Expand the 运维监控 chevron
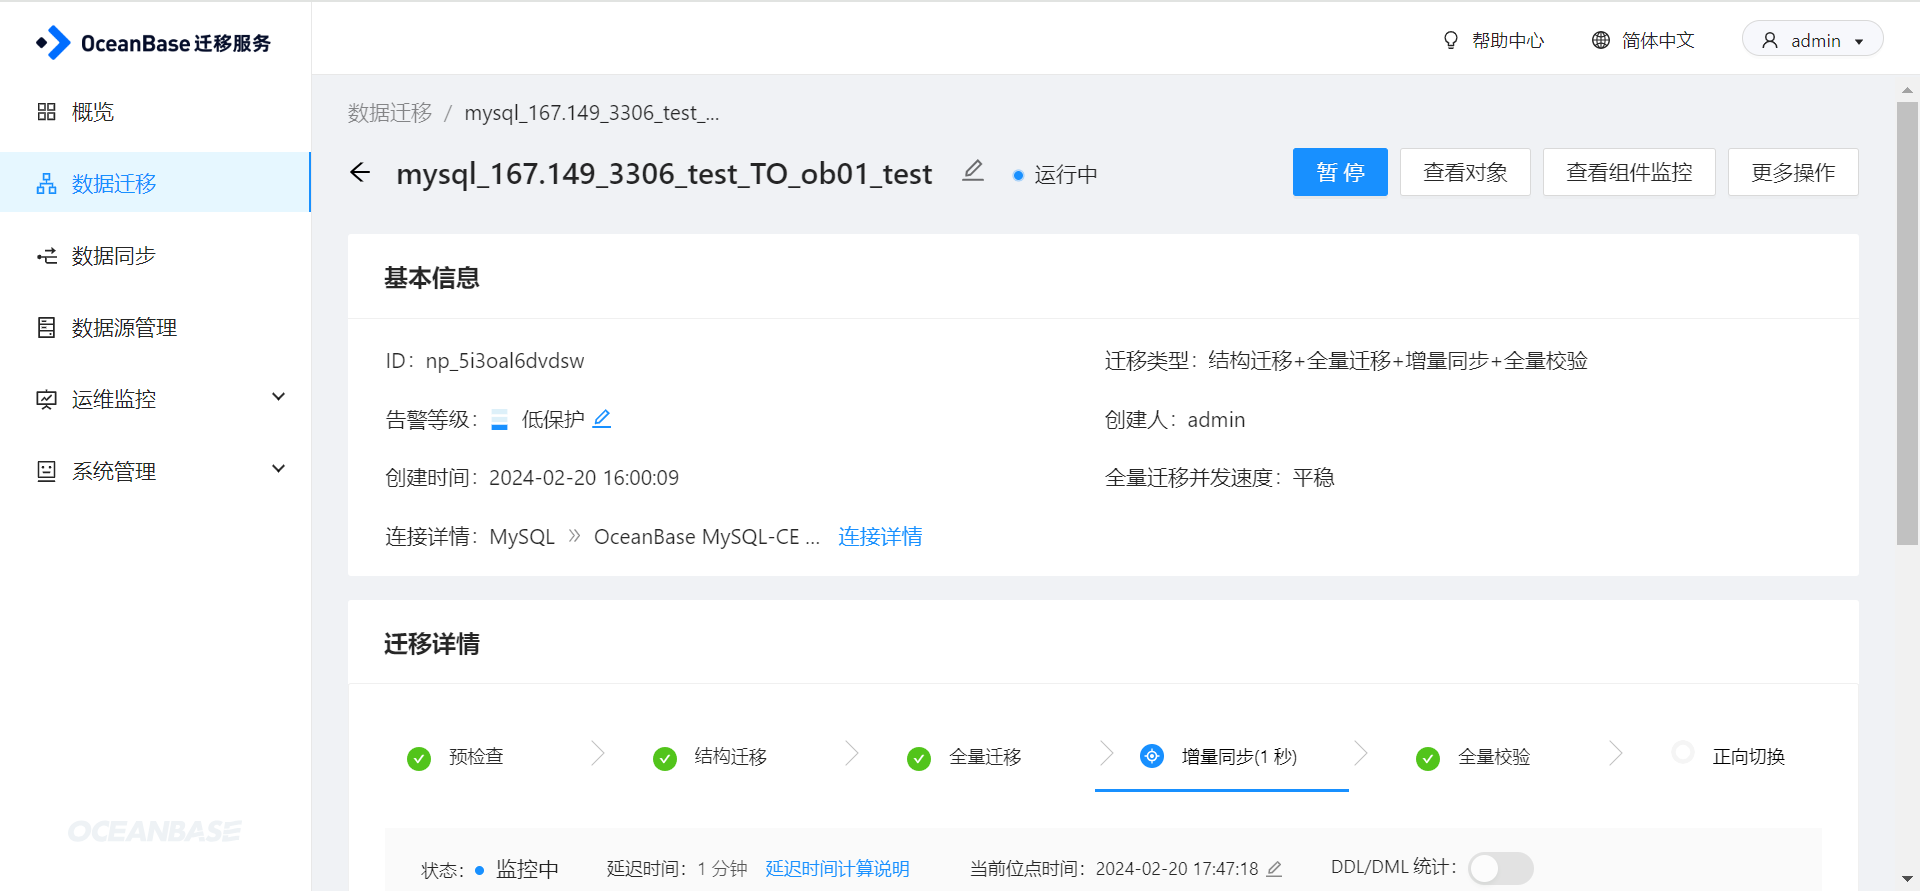This screenshot has width=1920, height=891. coord(279,397)
